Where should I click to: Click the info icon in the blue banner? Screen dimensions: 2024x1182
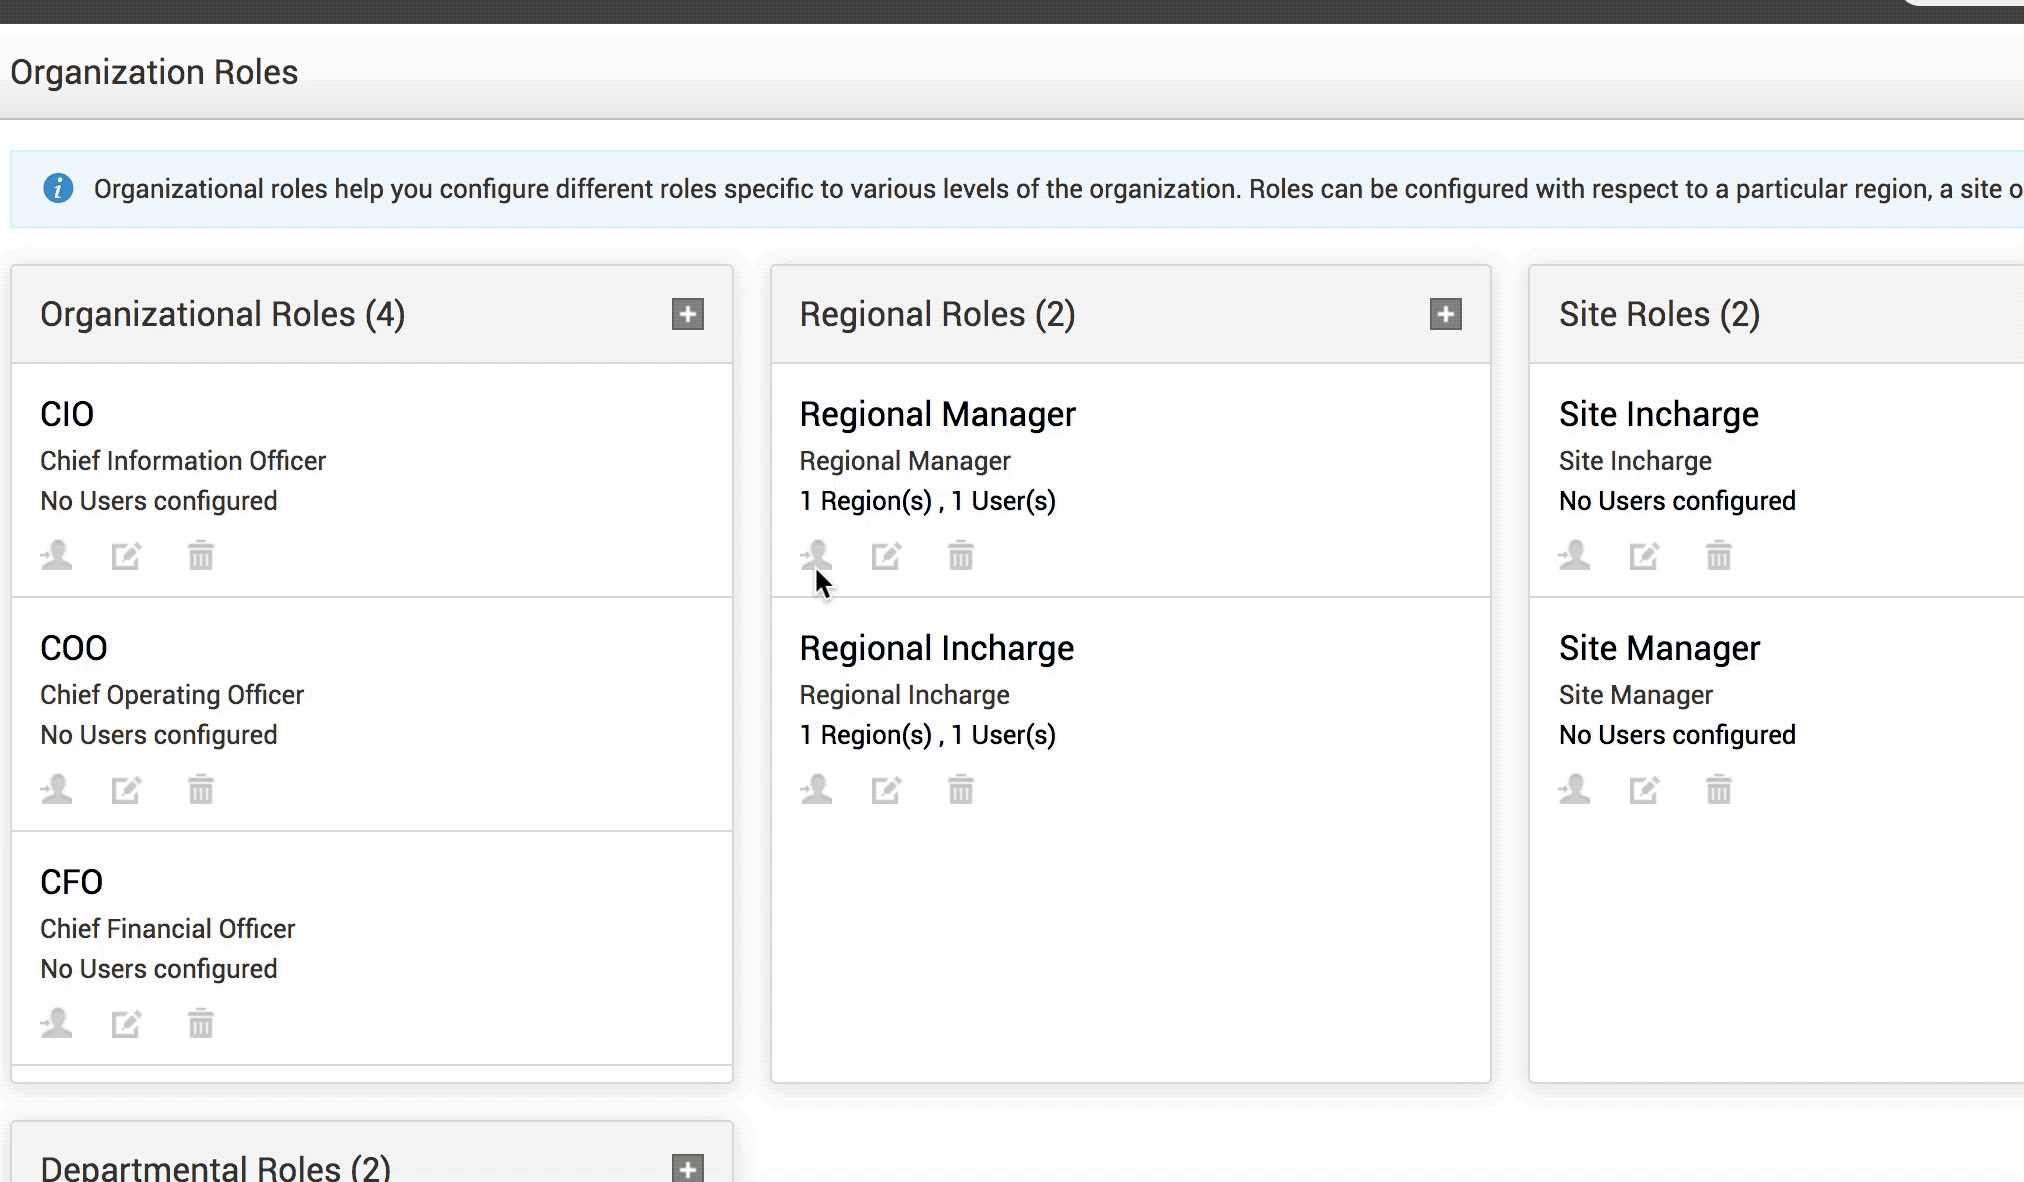[x=58, y=188]
